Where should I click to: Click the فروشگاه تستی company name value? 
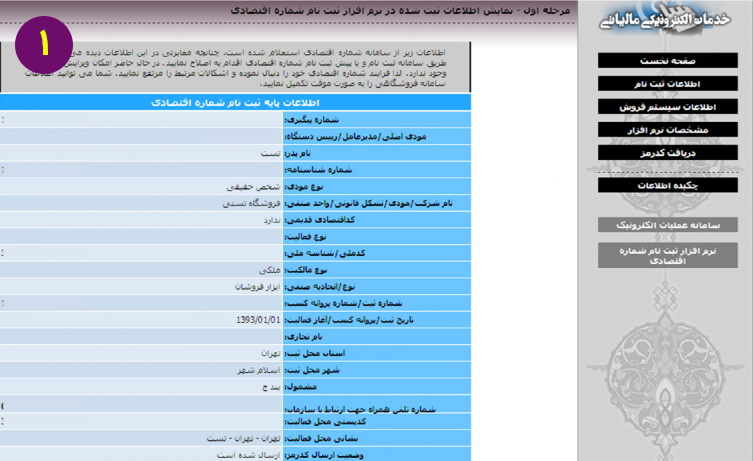251,204
